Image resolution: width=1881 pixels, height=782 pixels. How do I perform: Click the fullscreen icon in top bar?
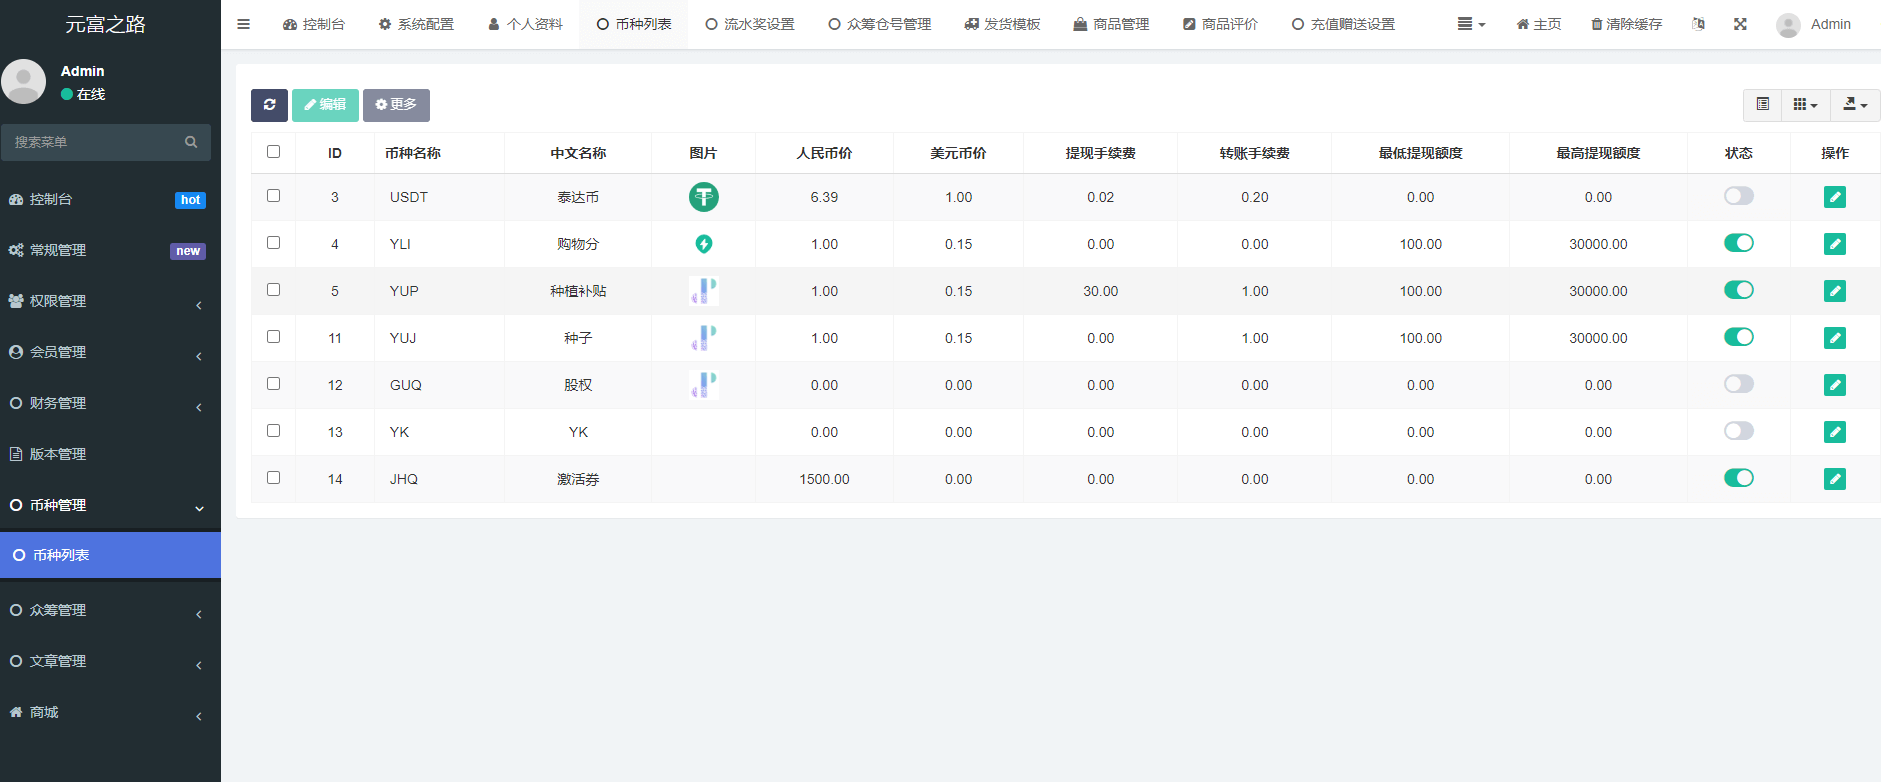coord(1740,24)
